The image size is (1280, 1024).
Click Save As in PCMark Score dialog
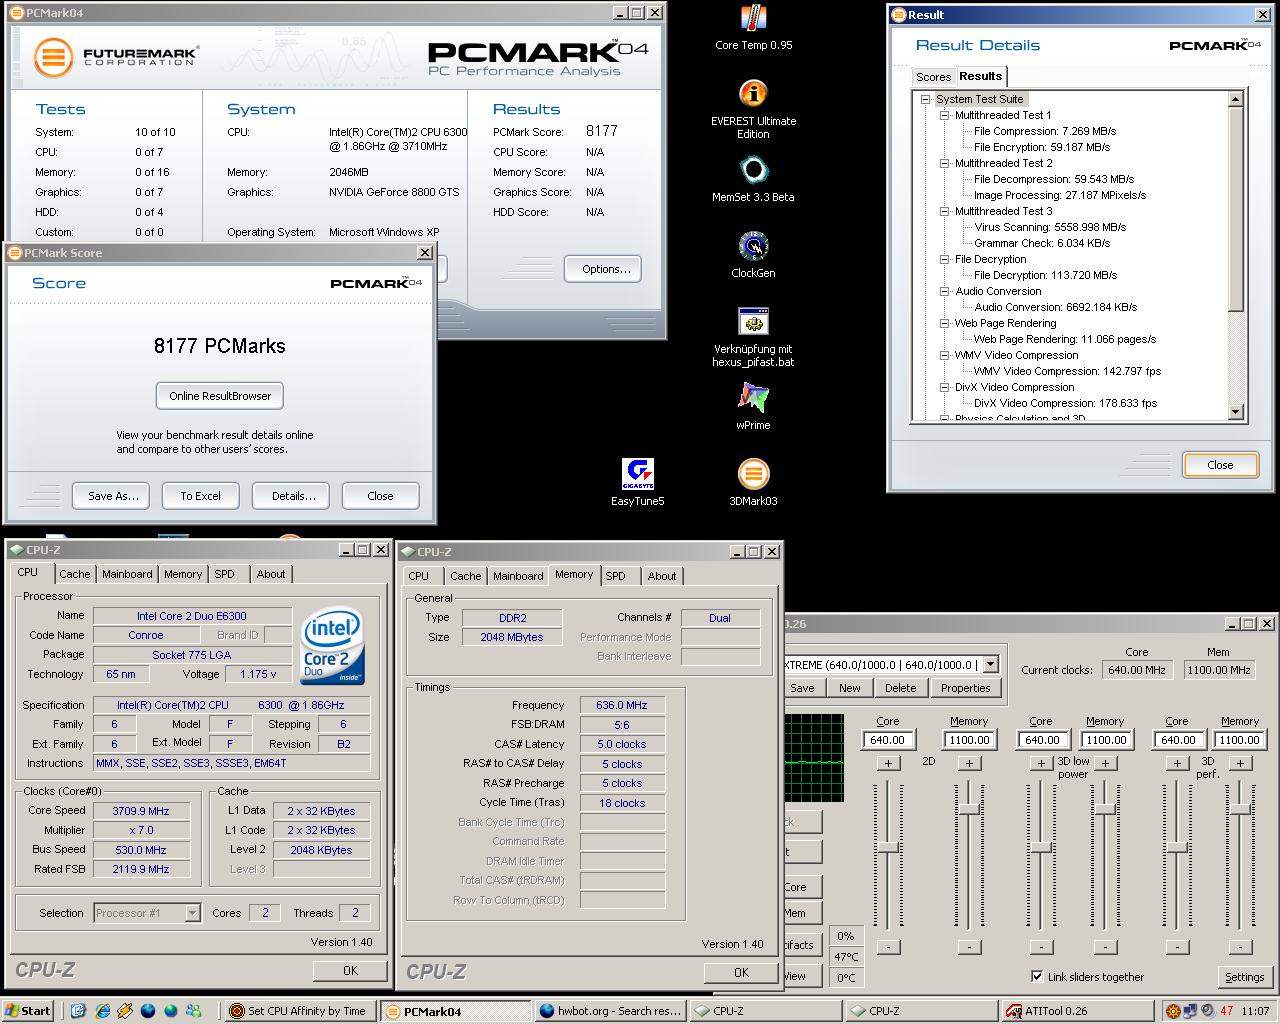[x=111, y=496]
